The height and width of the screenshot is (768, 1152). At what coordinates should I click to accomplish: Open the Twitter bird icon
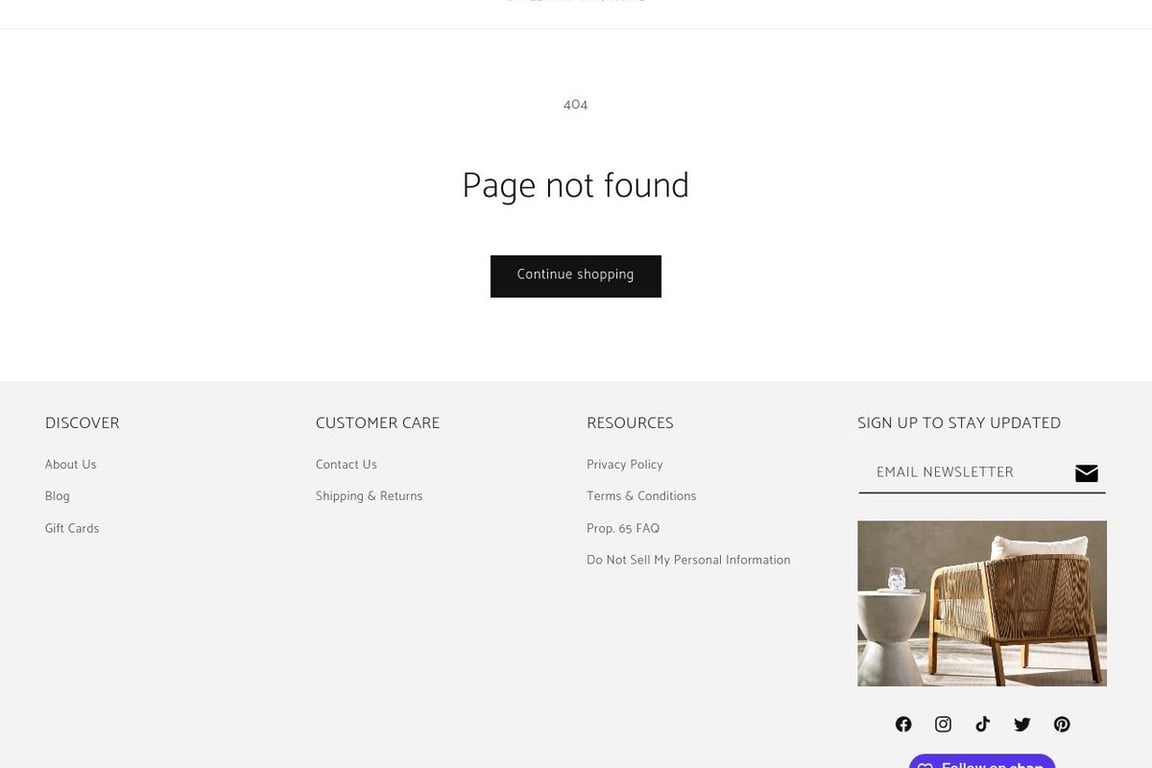coord(1022,725)
